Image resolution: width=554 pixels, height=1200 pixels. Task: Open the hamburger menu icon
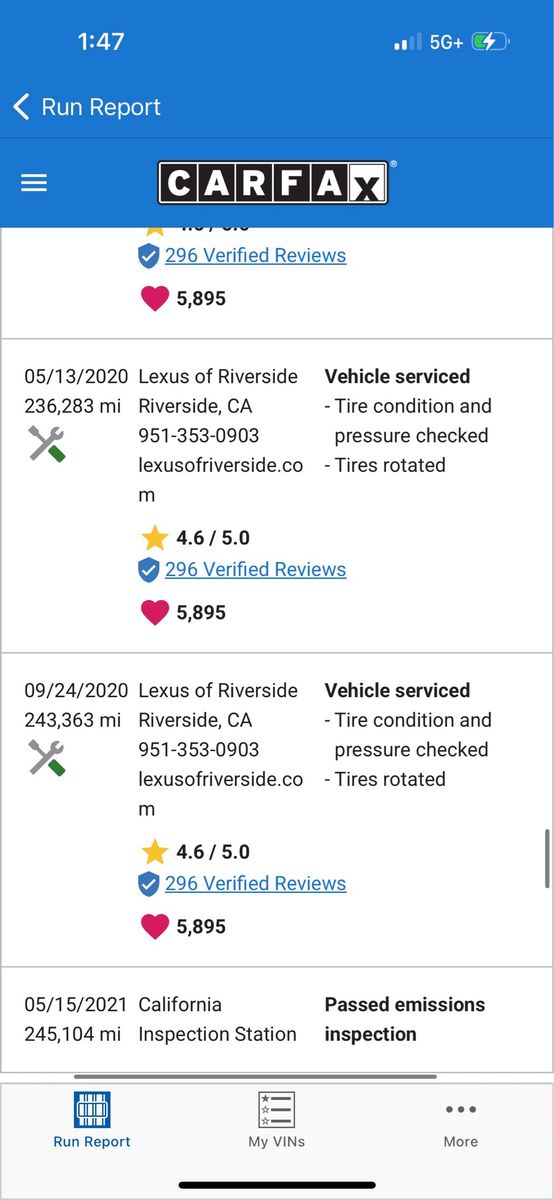tap(34, 183)
